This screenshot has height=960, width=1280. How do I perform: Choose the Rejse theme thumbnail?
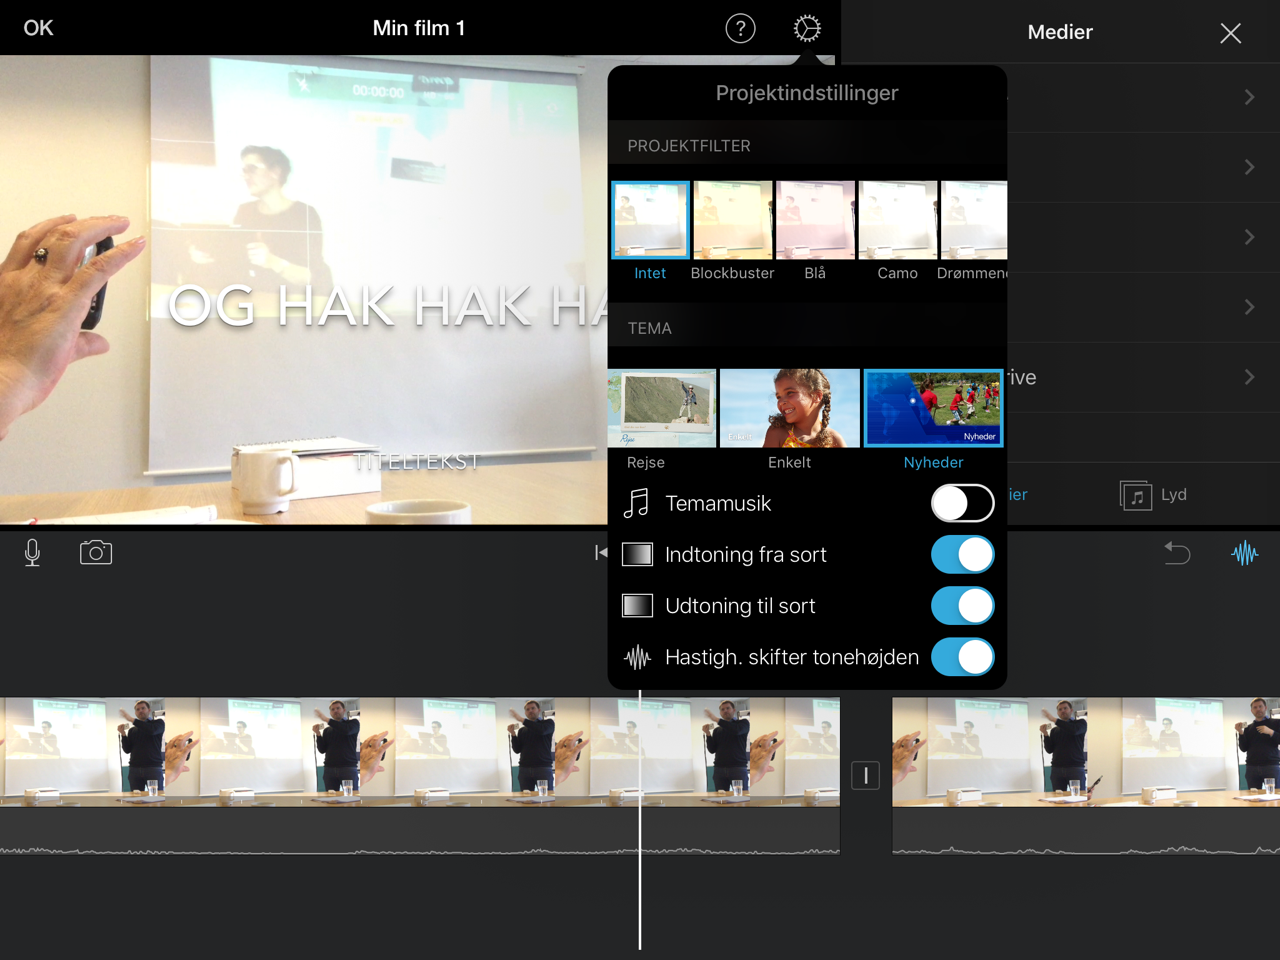click(x=662, y=408)
